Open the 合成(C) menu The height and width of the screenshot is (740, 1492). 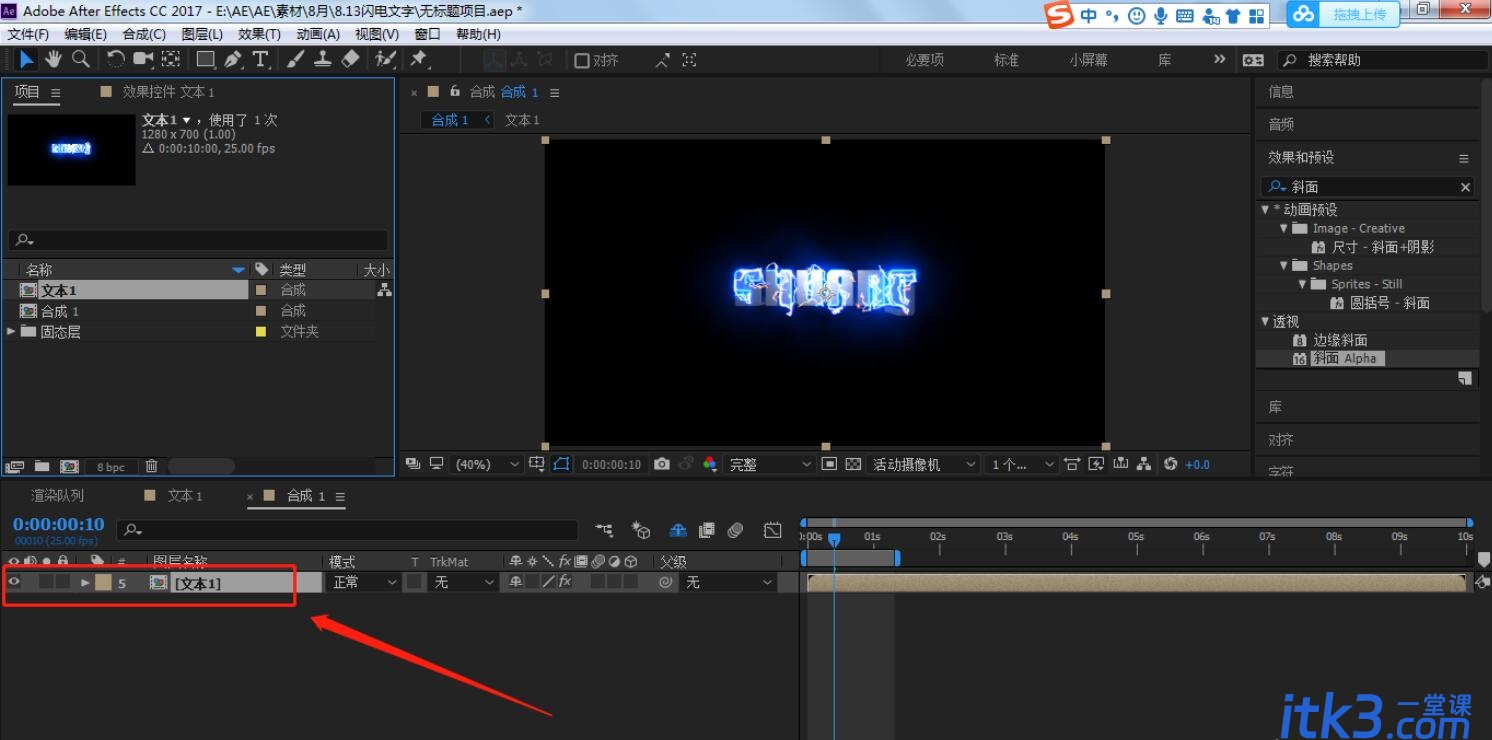[144, 34]
